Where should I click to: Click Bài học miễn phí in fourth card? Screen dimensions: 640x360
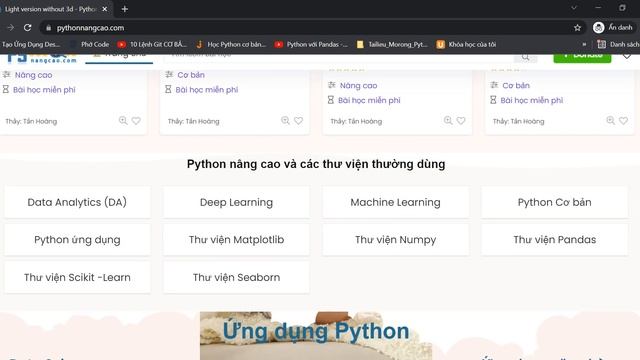531,100
